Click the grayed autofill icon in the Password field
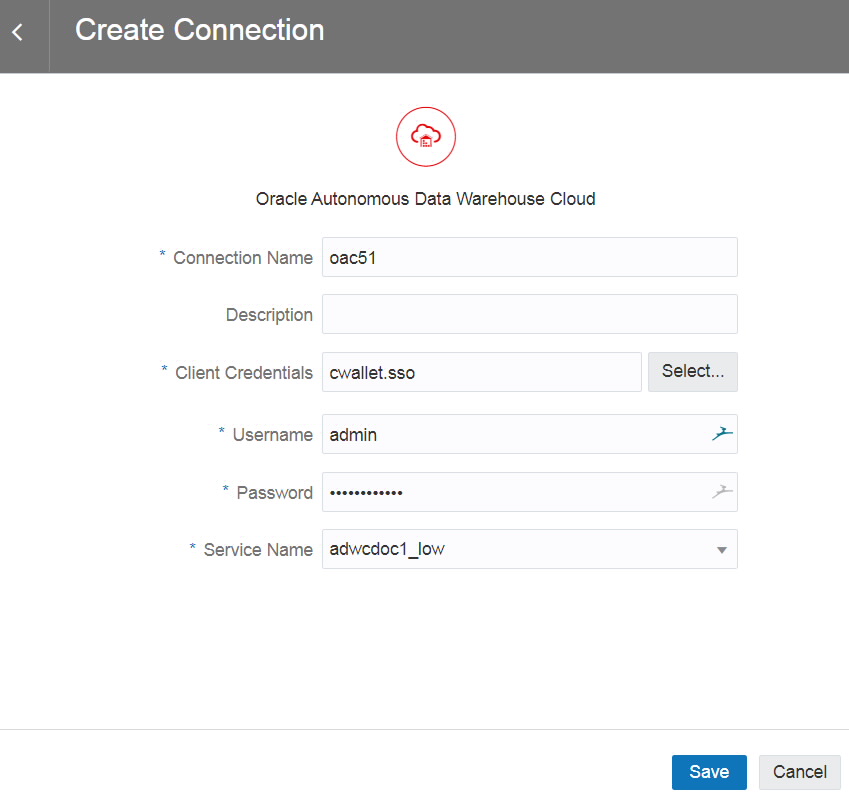 tap(723, 492)
